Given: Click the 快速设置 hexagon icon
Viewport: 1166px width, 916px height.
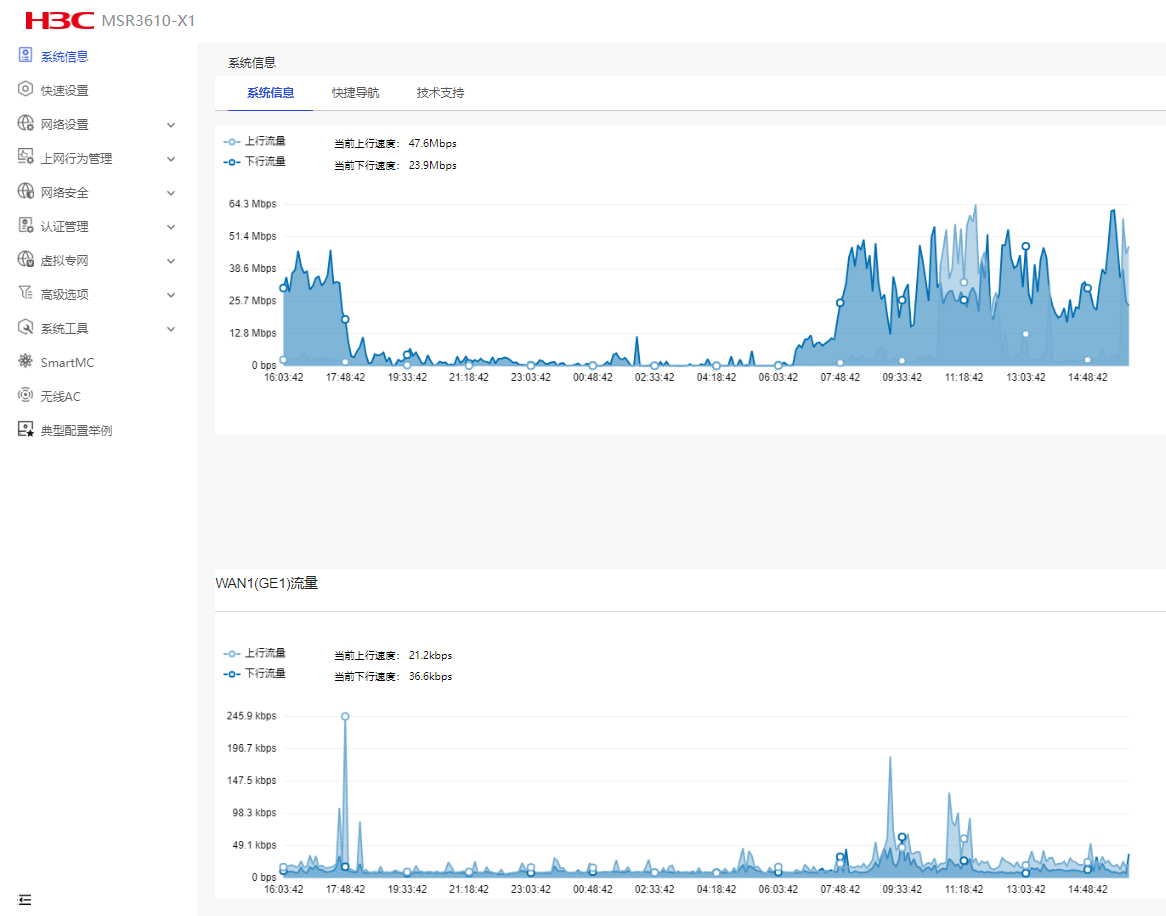Looking at the screenshot, I should pos(25,89).
